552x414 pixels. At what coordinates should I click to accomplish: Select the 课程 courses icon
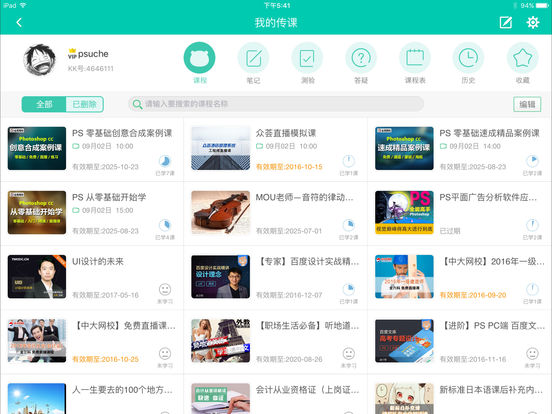(x=200, y=58)
